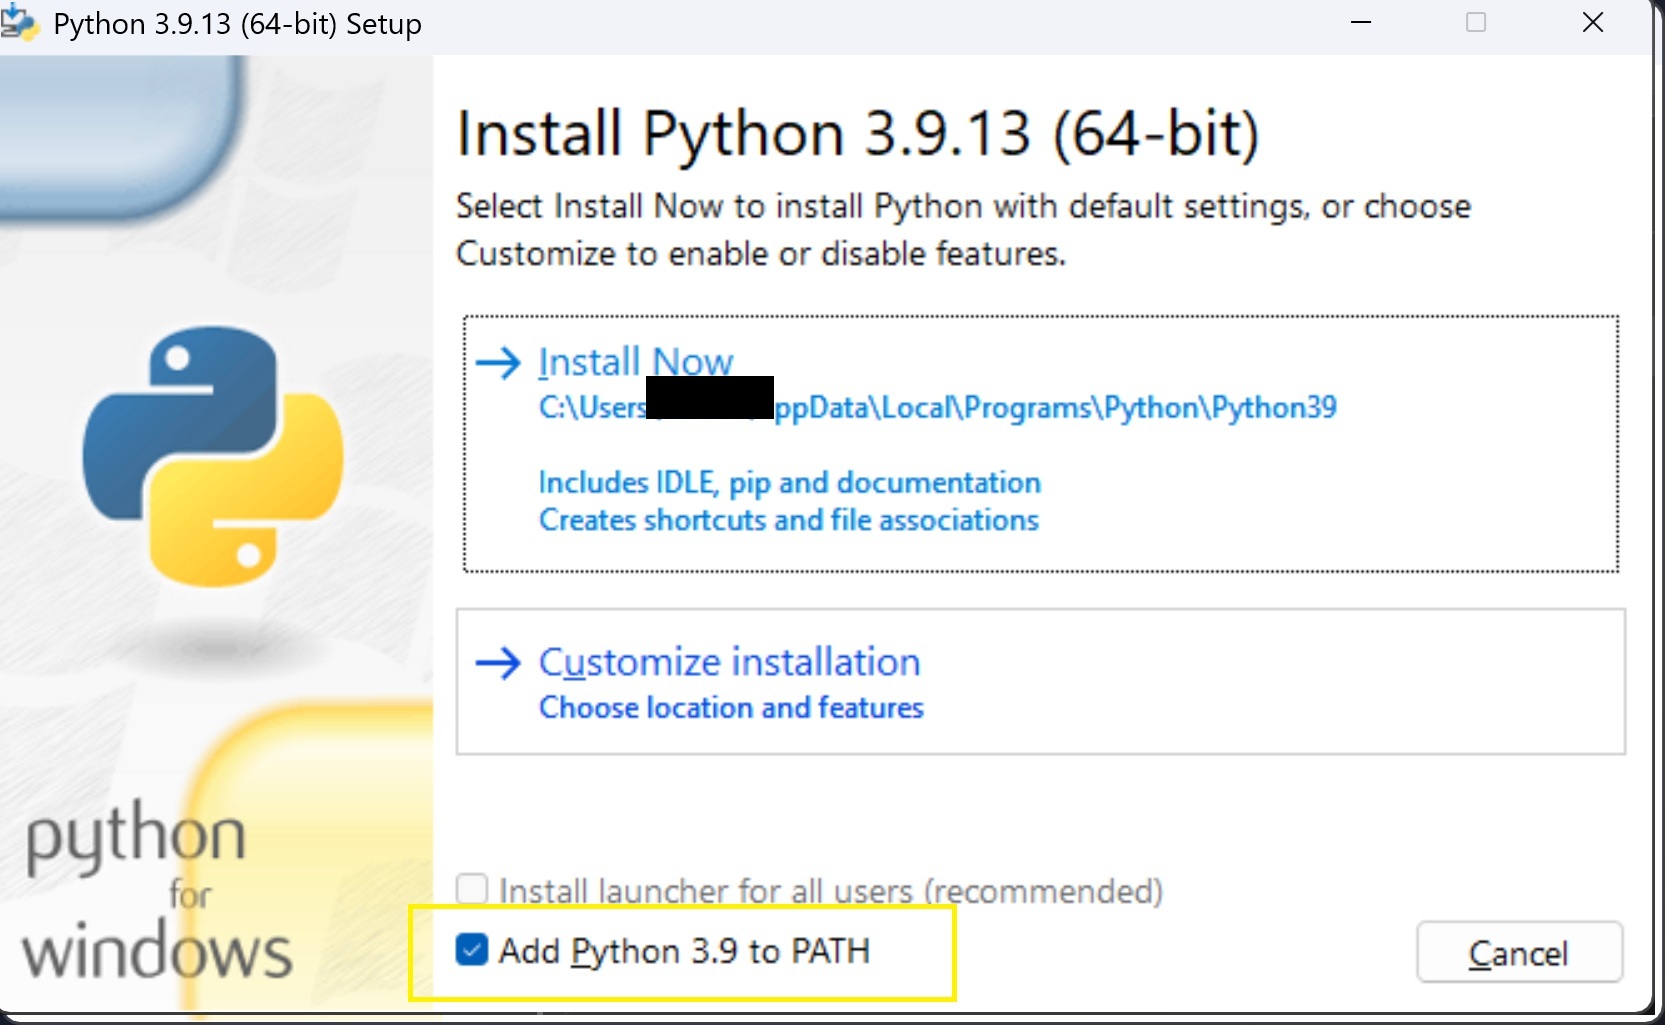The image size is (1665, 1025).
Task: Click the arrow icon beside Install Now
Action: pos(498,362)
